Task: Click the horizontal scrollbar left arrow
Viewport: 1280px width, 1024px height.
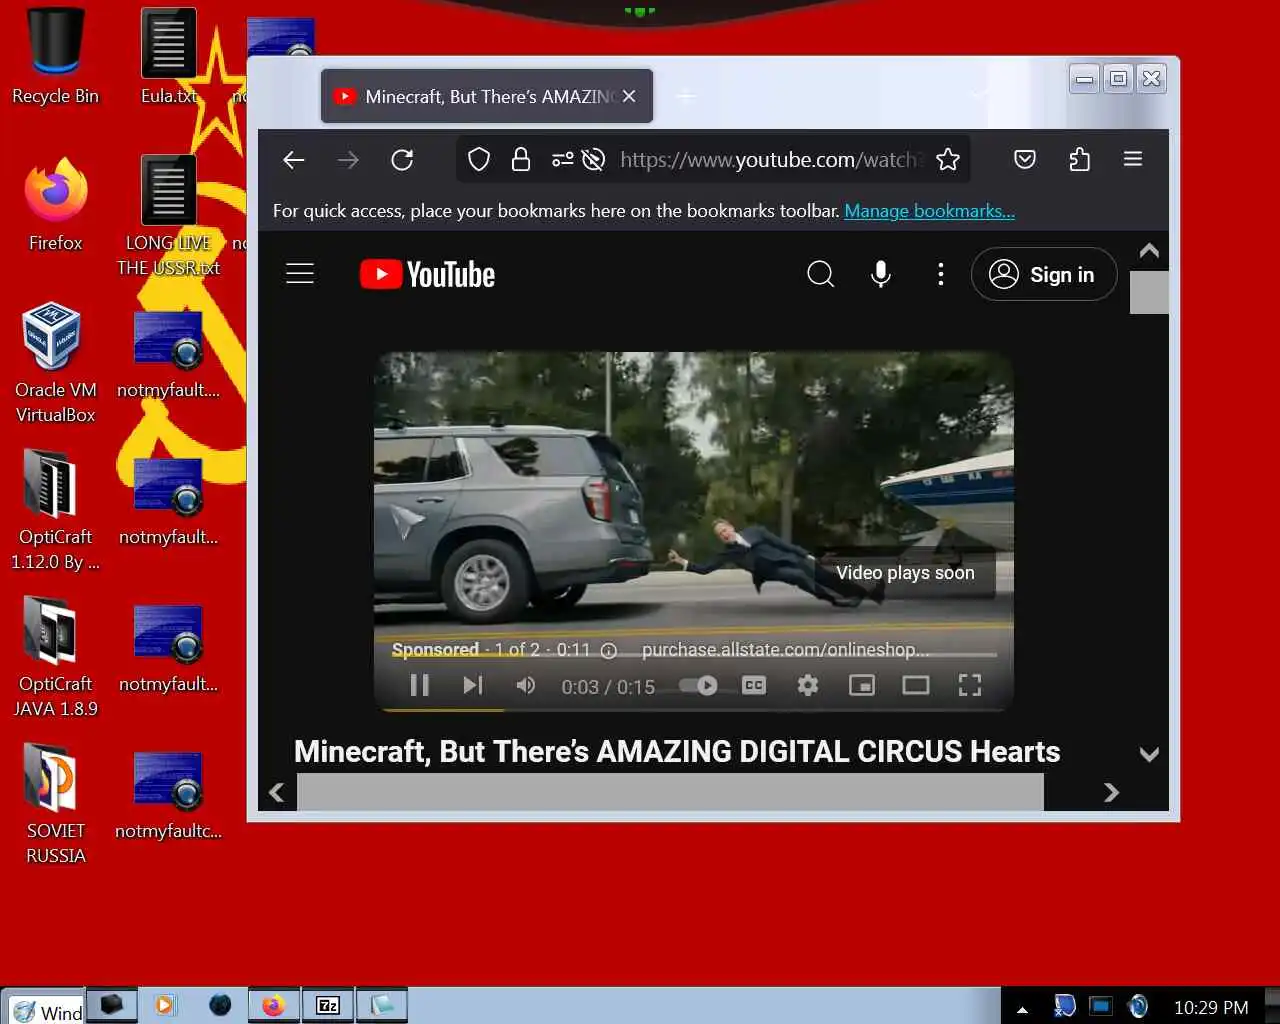Action: [x=277, y=793]
